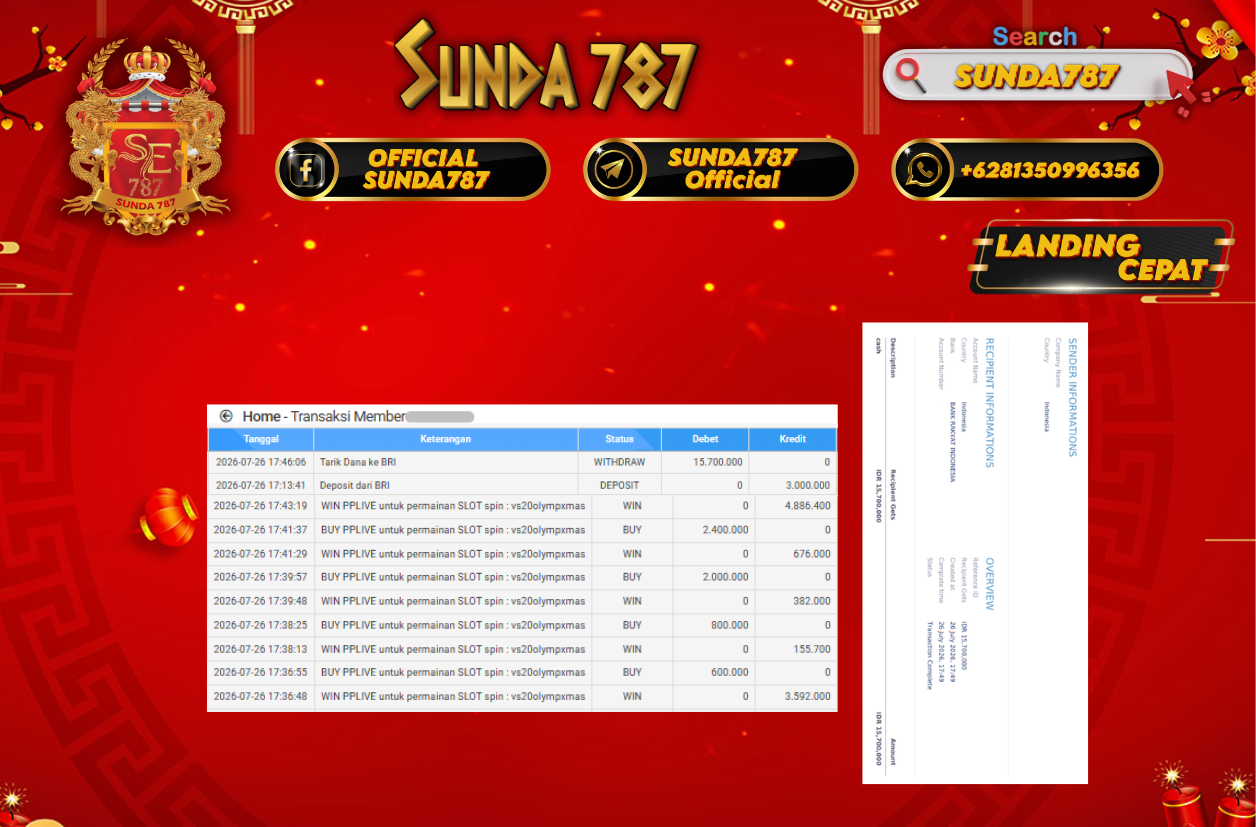Open the SUNDA787 Official Telegram button
Screen dimensions: 1256x827
pyautogui.click(x=720, y=169)
